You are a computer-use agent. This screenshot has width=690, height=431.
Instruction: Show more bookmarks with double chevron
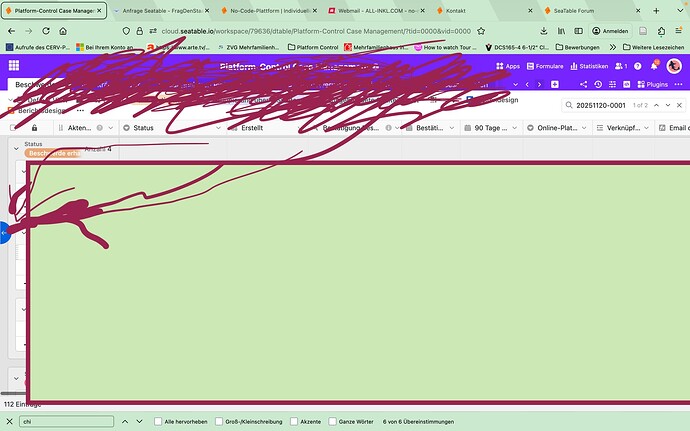tap(613, 47)
